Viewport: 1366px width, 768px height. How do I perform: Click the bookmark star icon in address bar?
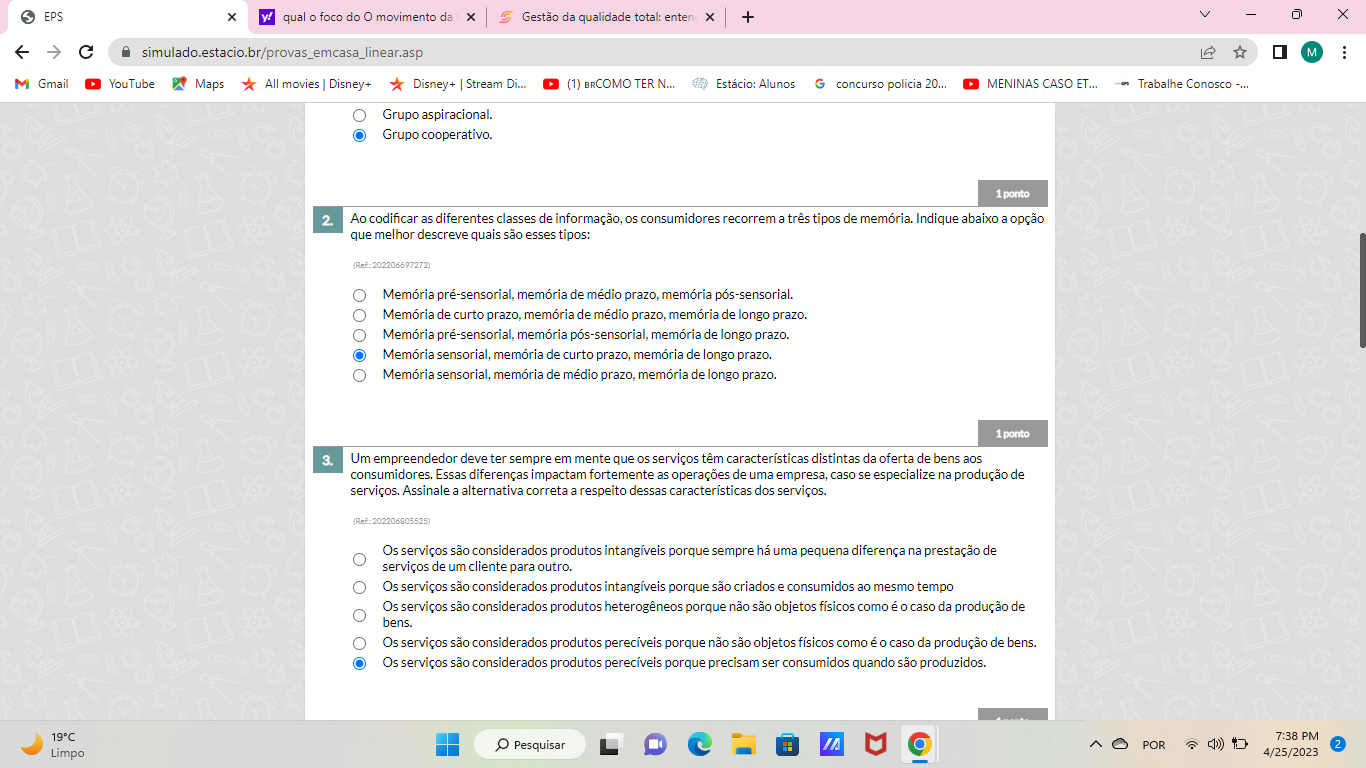coord(1240,52)
